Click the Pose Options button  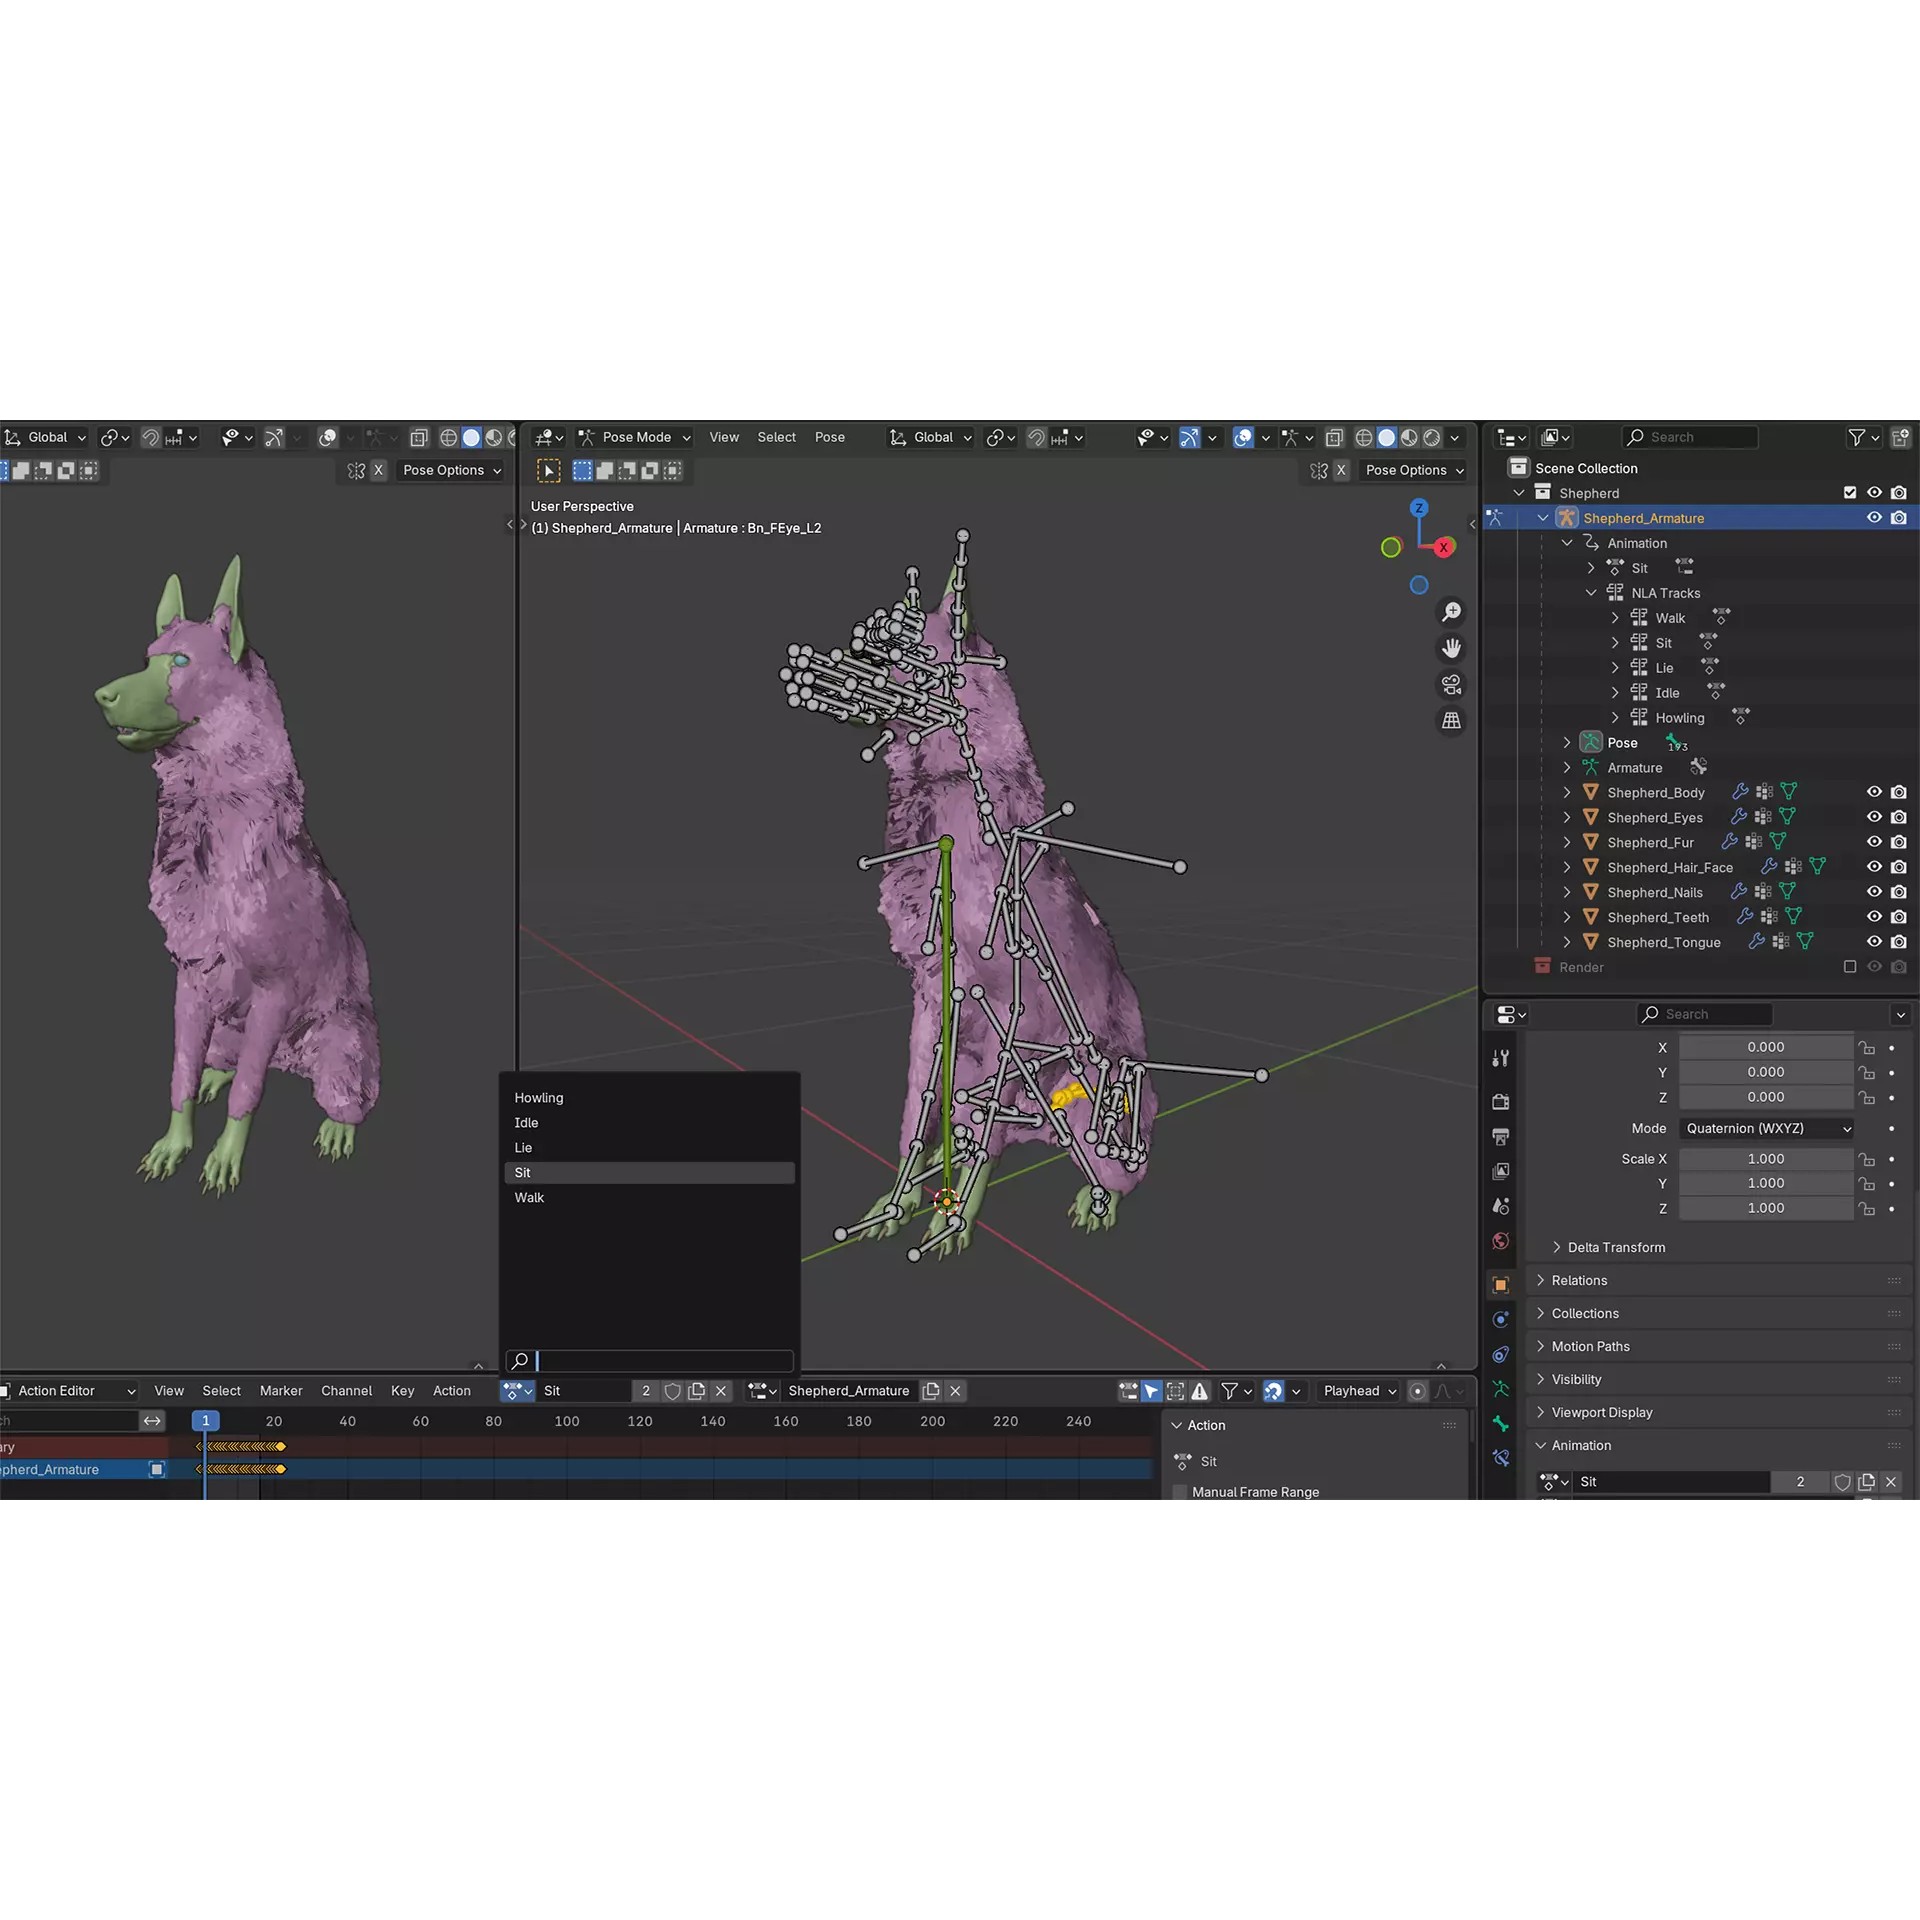point(1413,470)
